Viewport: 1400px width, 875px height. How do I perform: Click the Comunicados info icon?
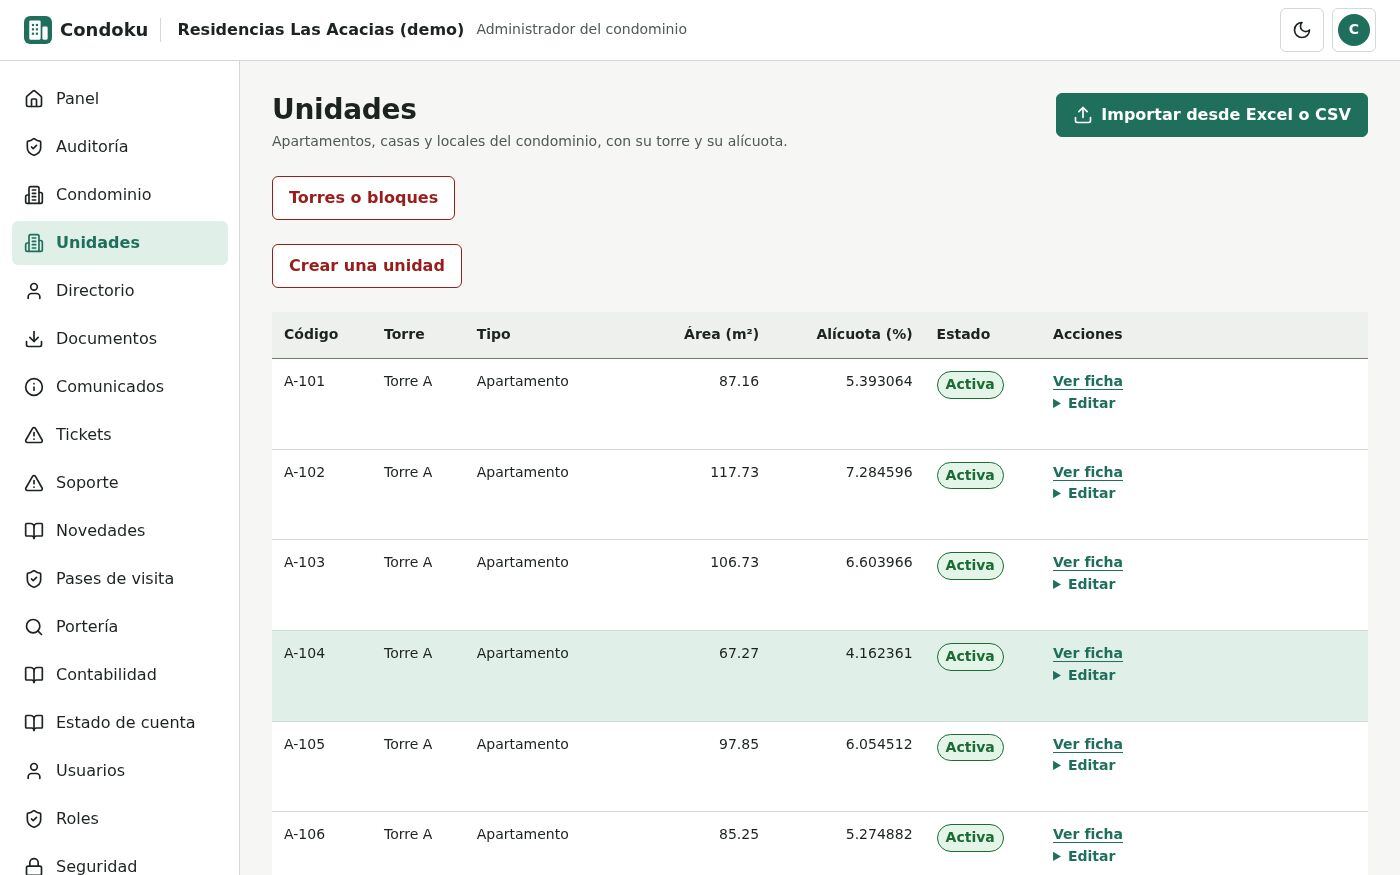(34, 387)
